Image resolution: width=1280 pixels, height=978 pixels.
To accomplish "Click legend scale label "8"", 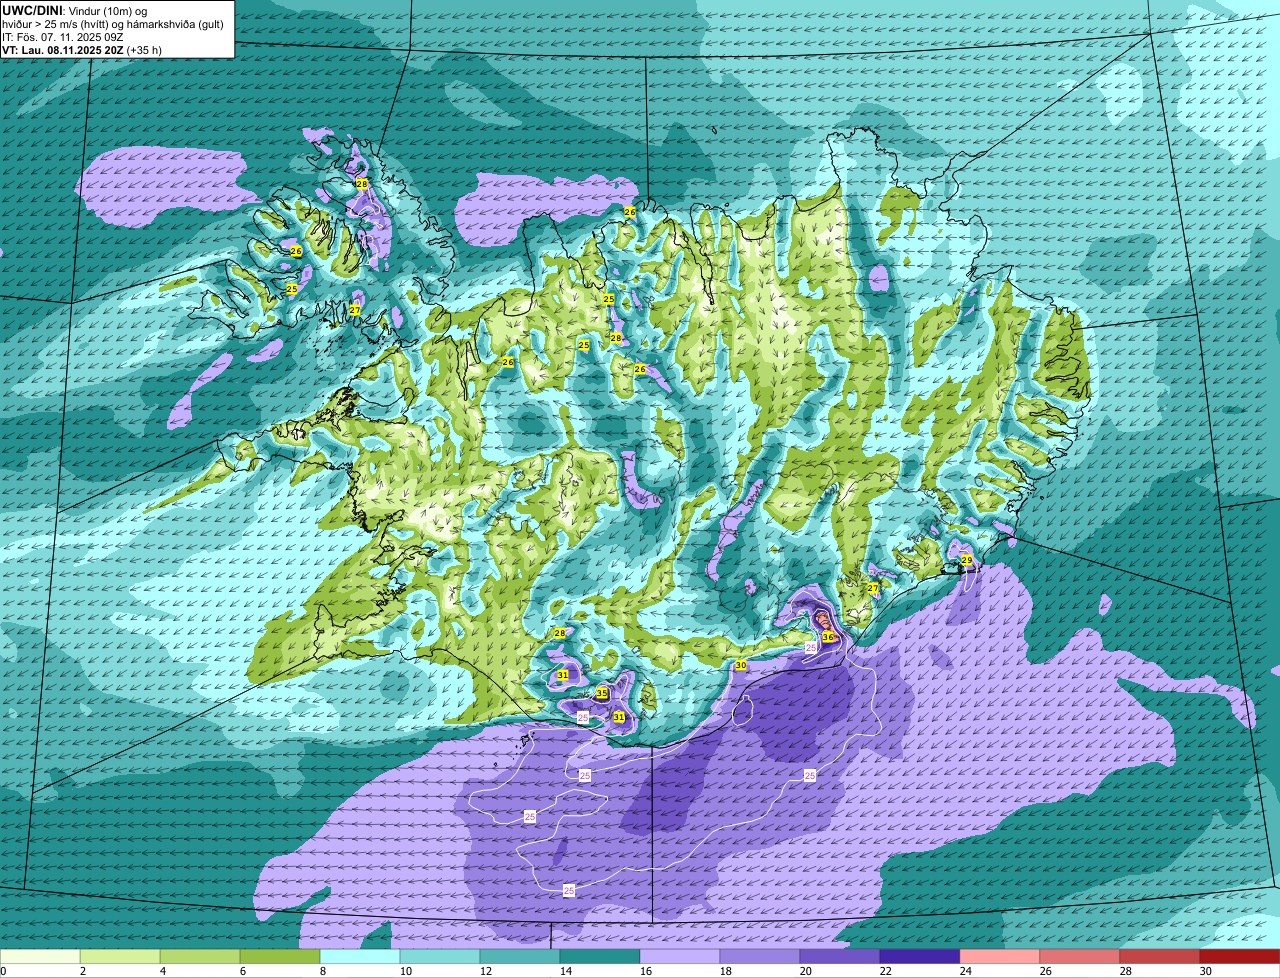I will click(322, 971).
